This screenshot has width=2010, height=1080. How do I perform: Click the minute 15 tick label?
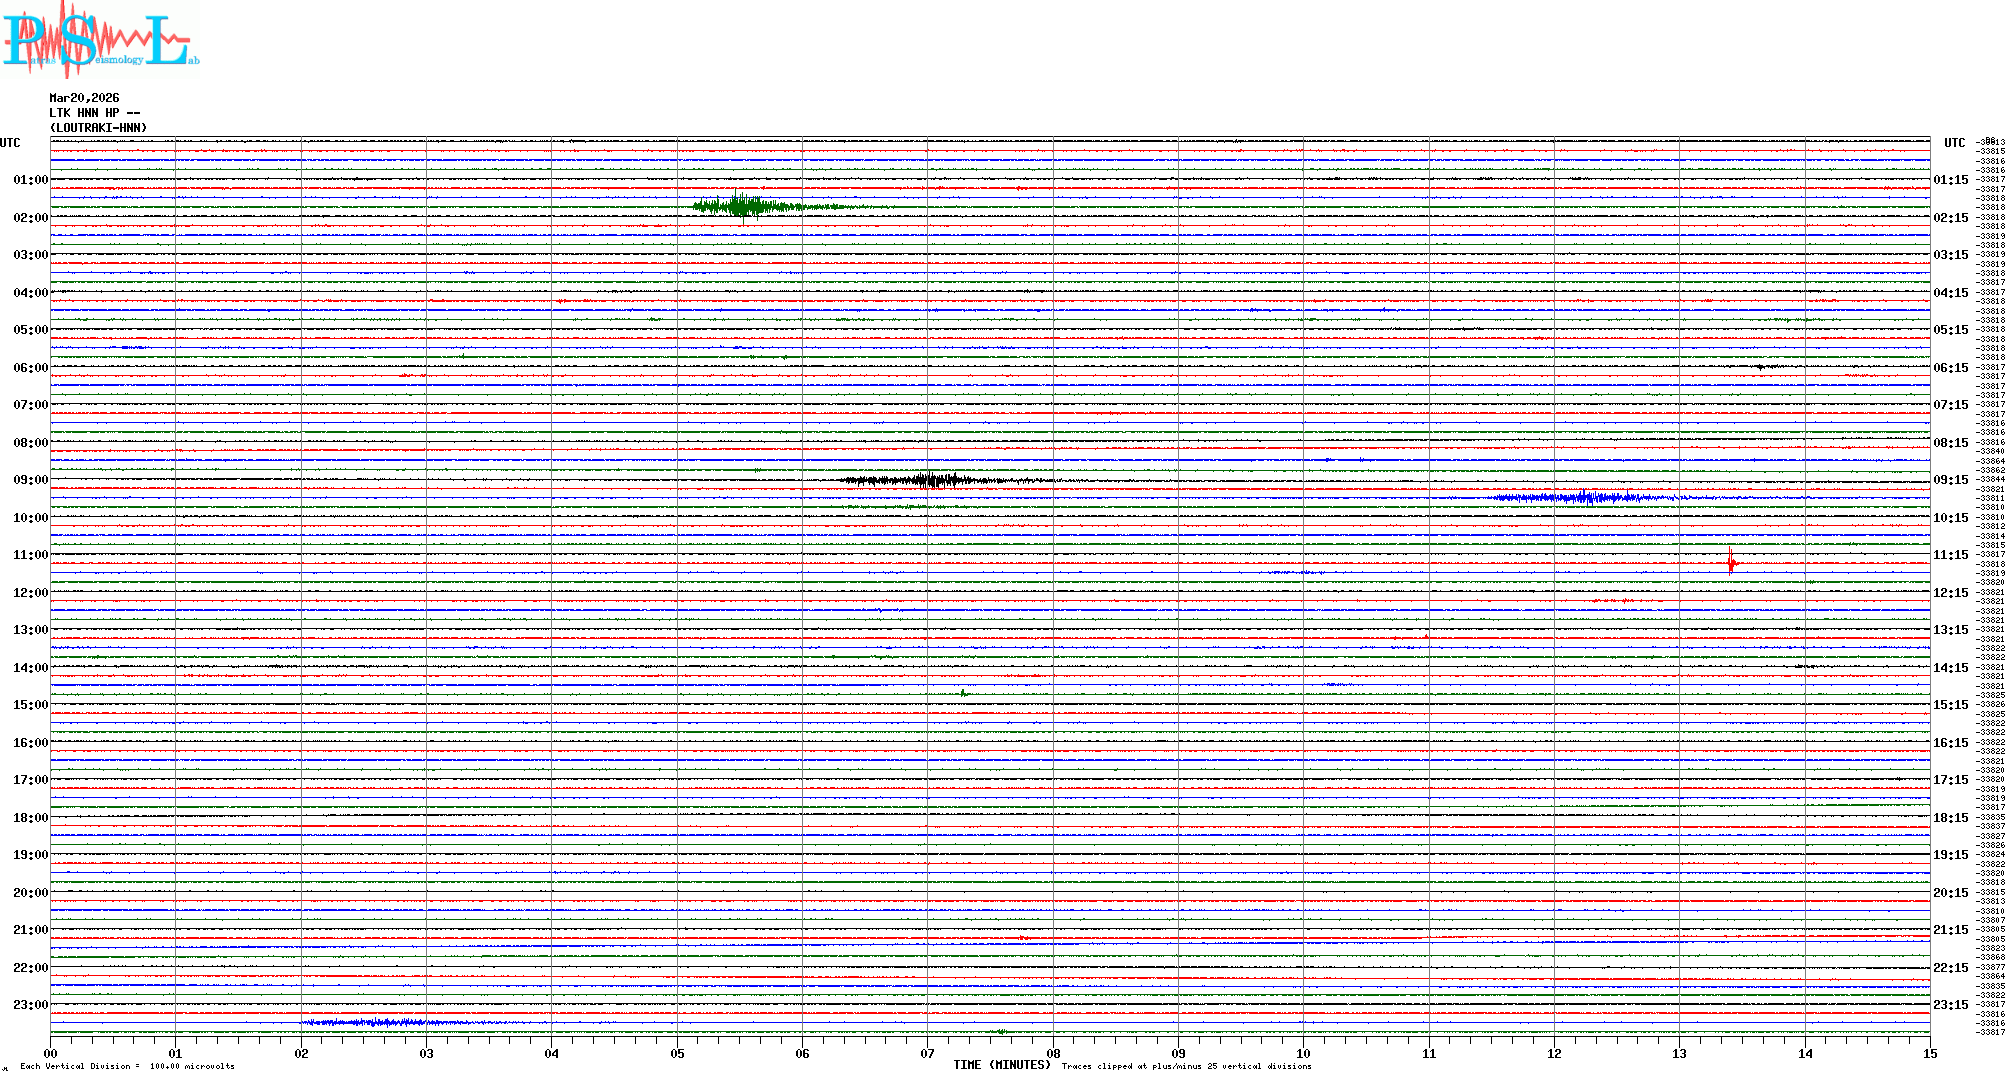coord(1929,1053)
